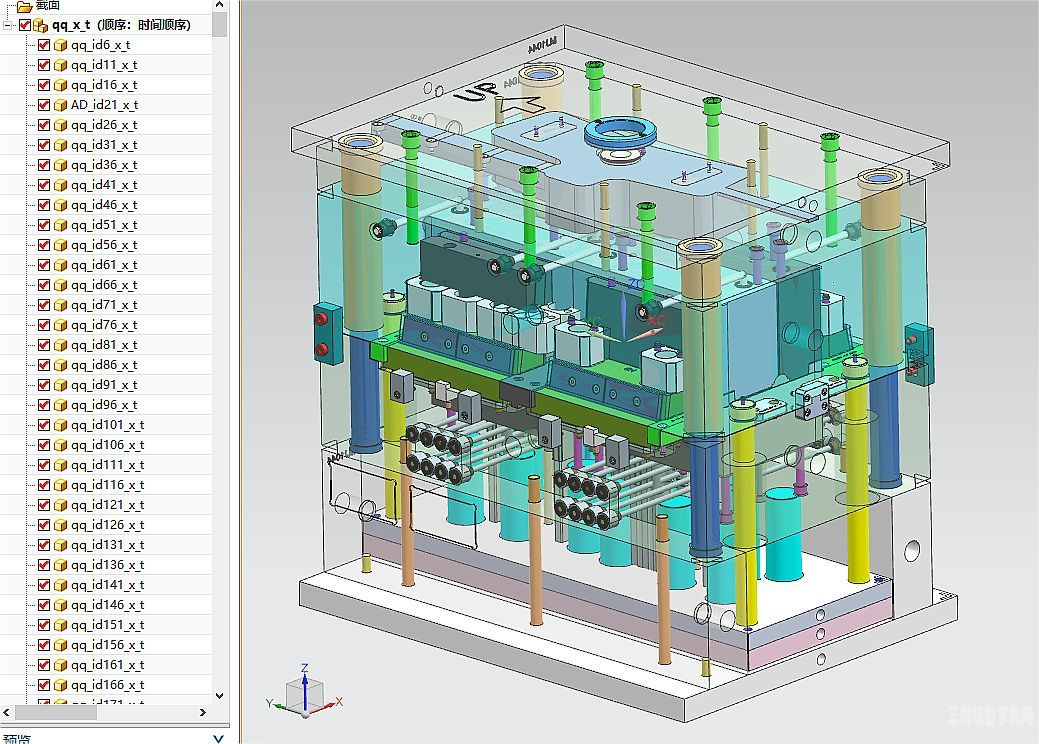Select the qq_id161_x_t tree row
The width and height of the screenshot is (1039, 744).
click(106, 664)
